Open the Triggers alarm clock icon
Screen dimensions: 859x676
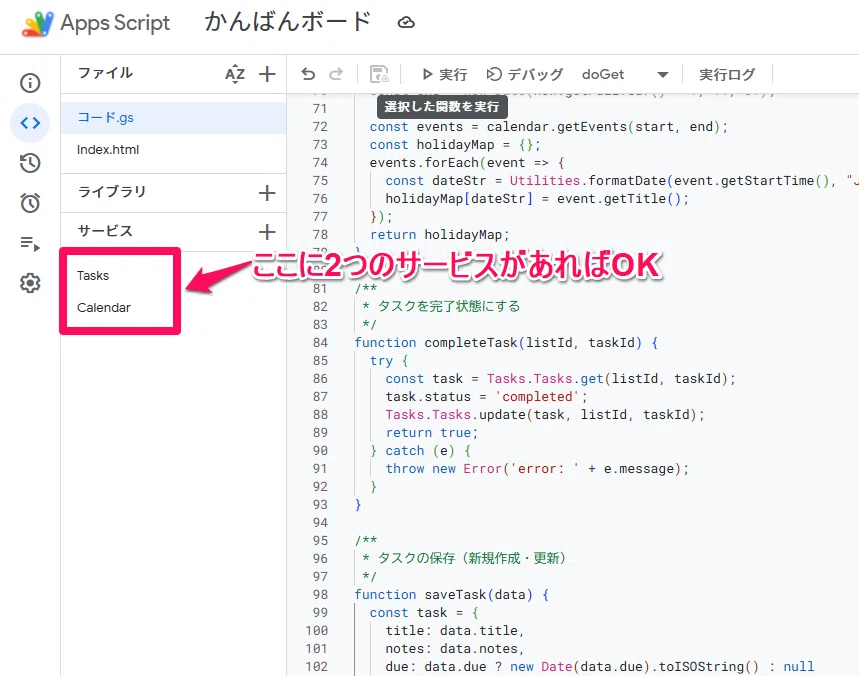[30, 203]
